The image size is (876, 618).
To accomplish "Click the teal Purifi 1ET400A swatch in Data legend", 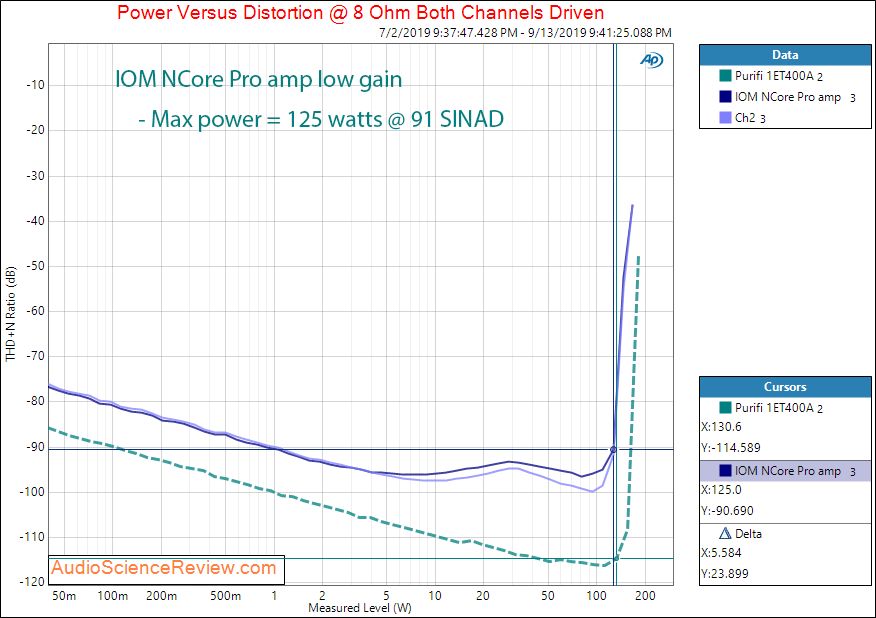I will pos(725,75).
